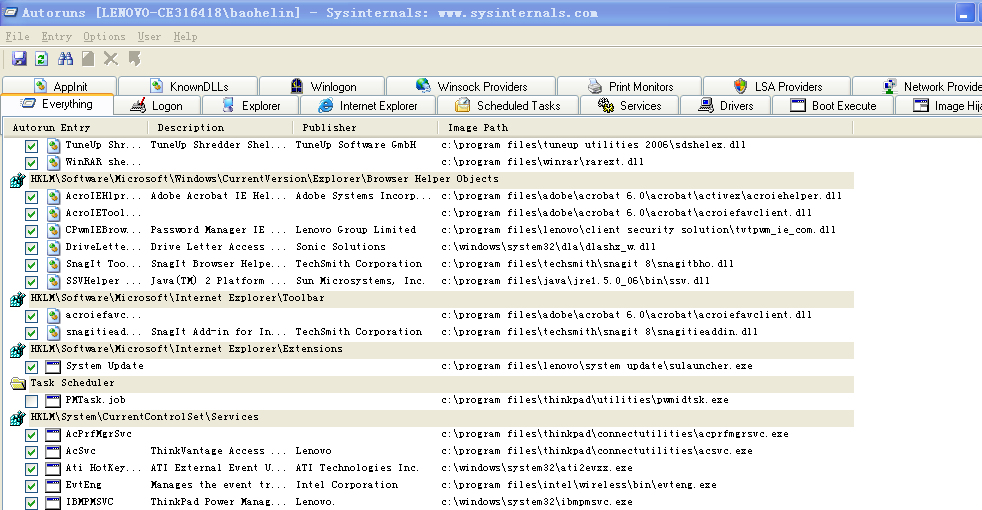
Task: Open the Options menu
Action: [104, 37]
